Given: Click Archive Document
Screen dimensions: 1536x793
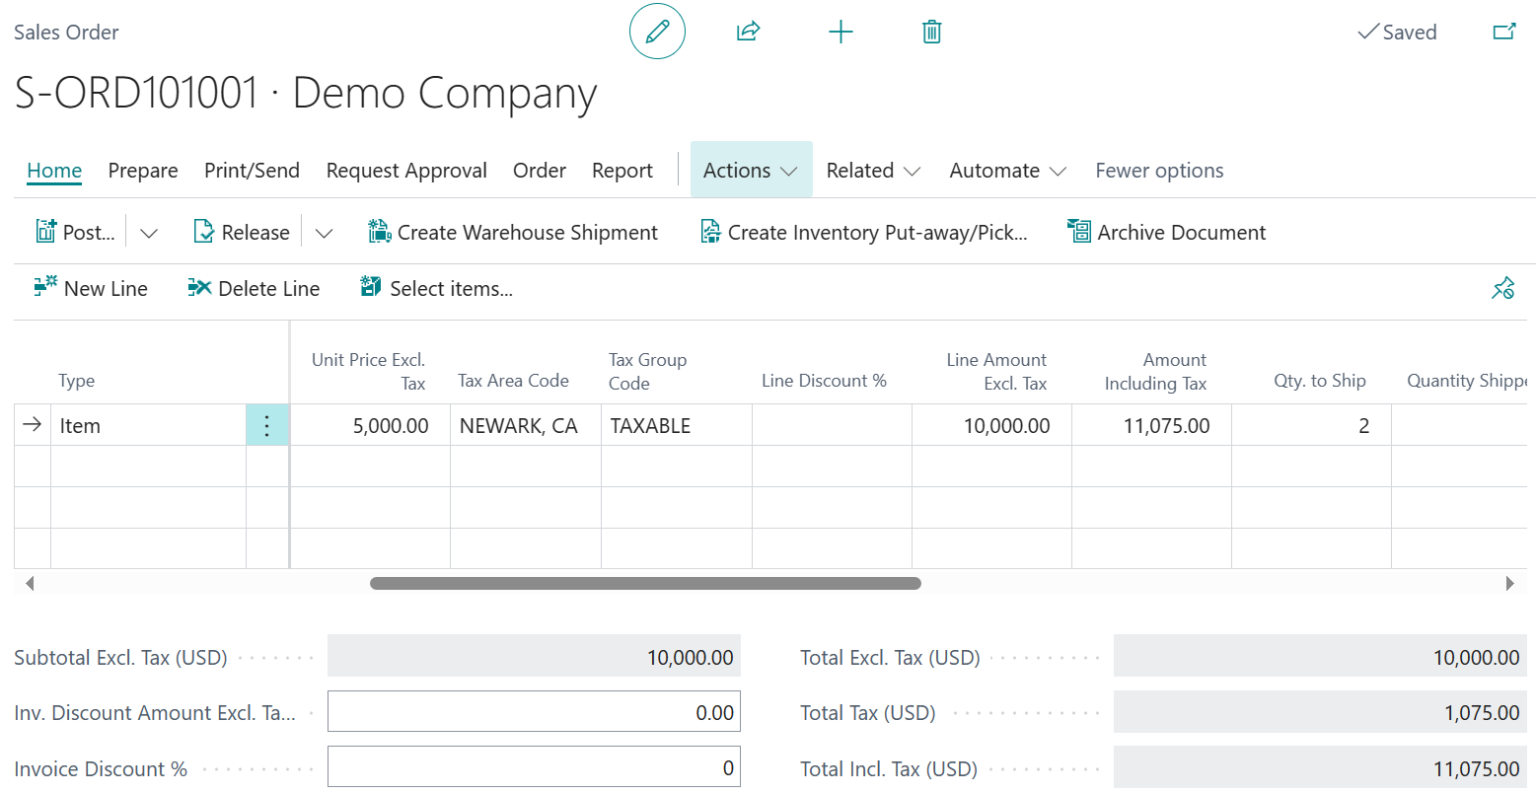Looking at the screenshot, I should (1166, 232).
